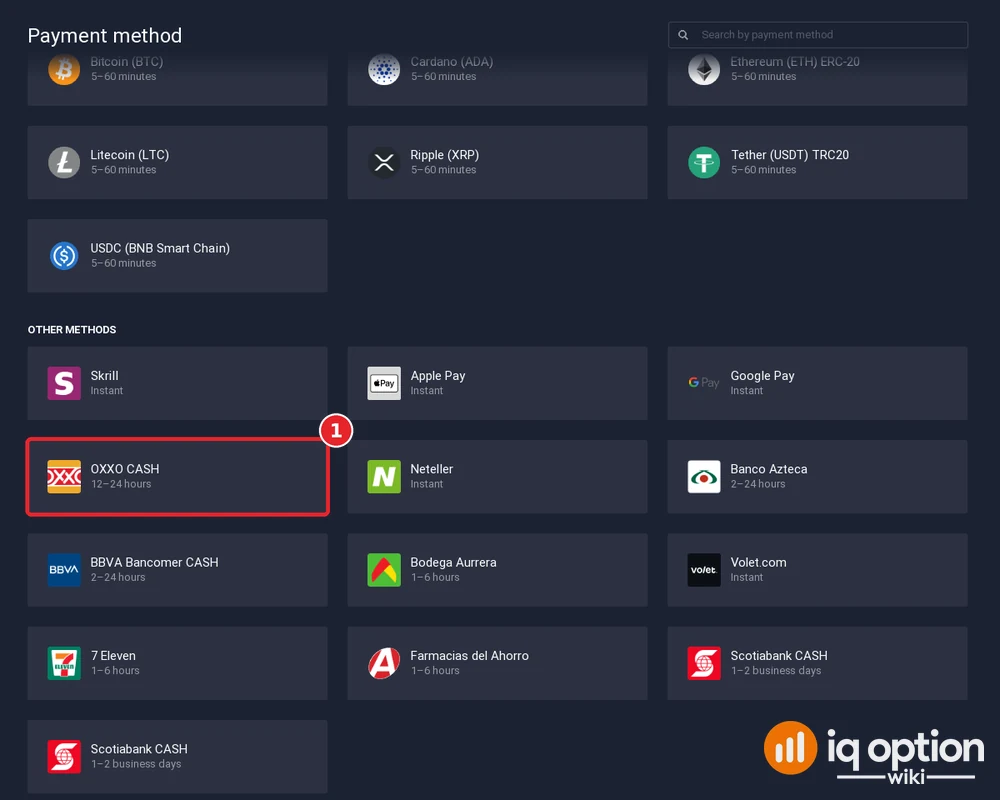Choose the "Cardano (ADA)" label
1000x800 pixels.
coord(452,62)
